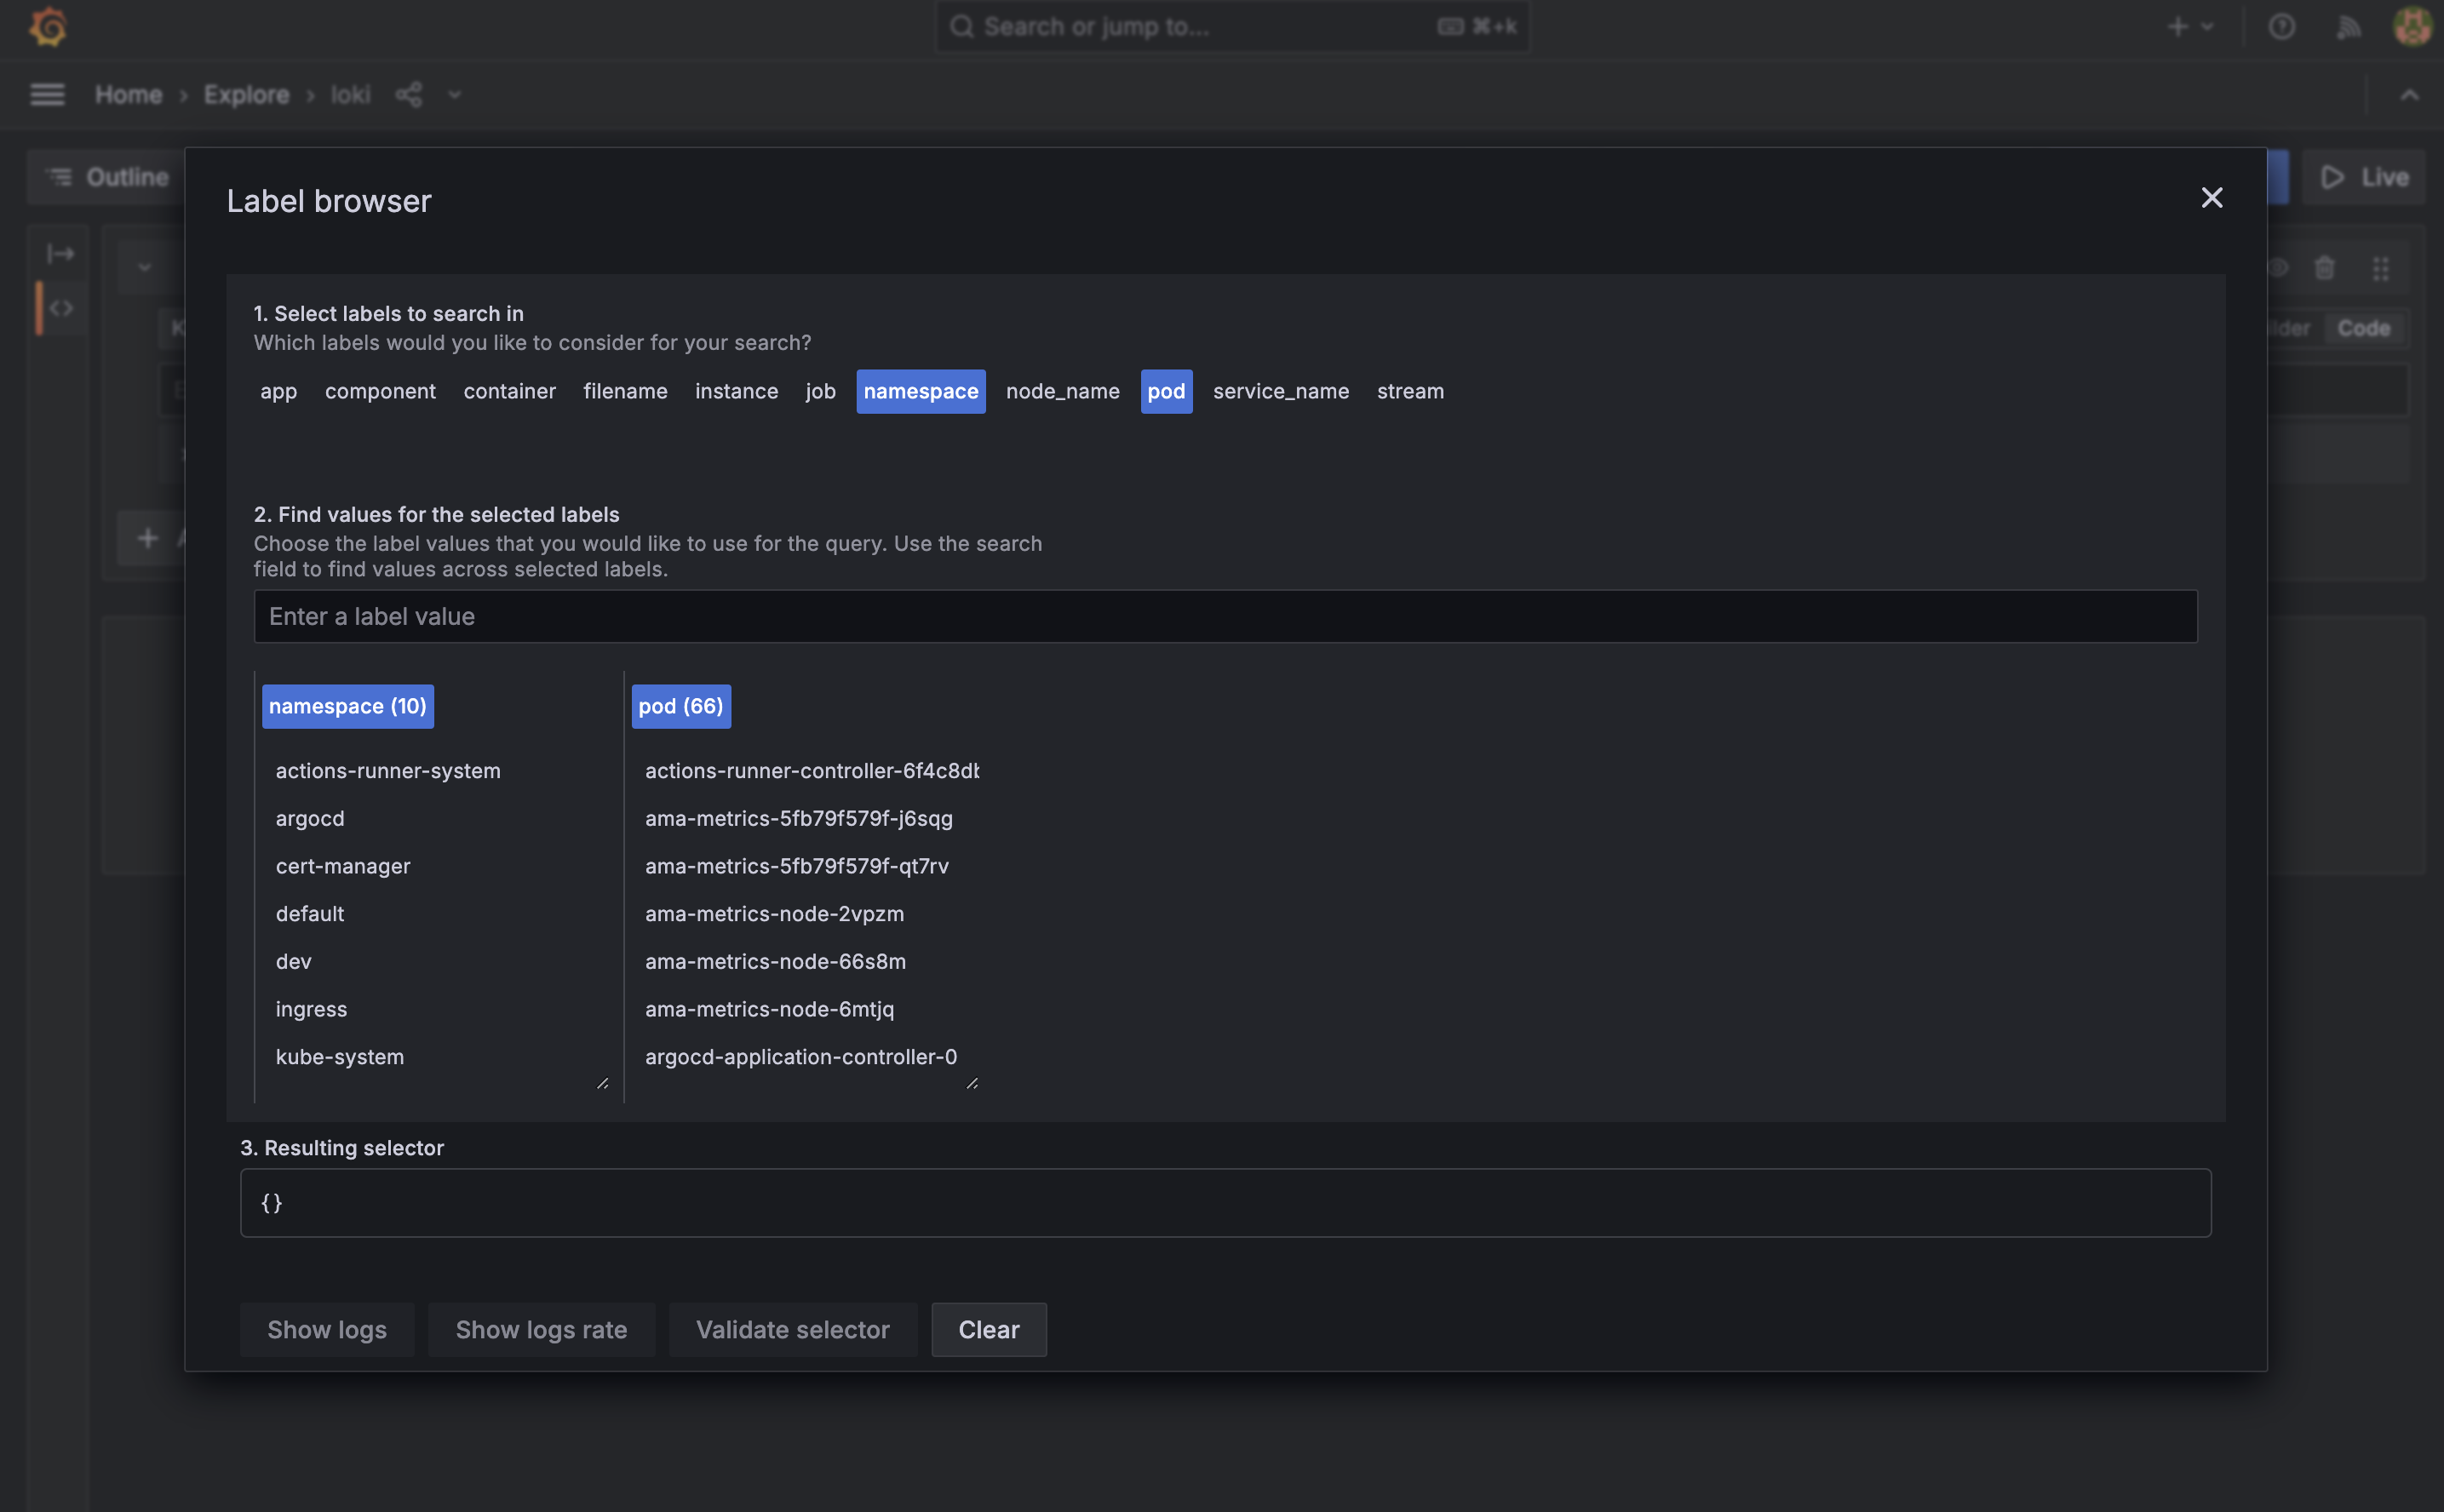The image size is (2444, 1512).
Task: Close the Label browser dialog
Action: [x=2211, y=198]
